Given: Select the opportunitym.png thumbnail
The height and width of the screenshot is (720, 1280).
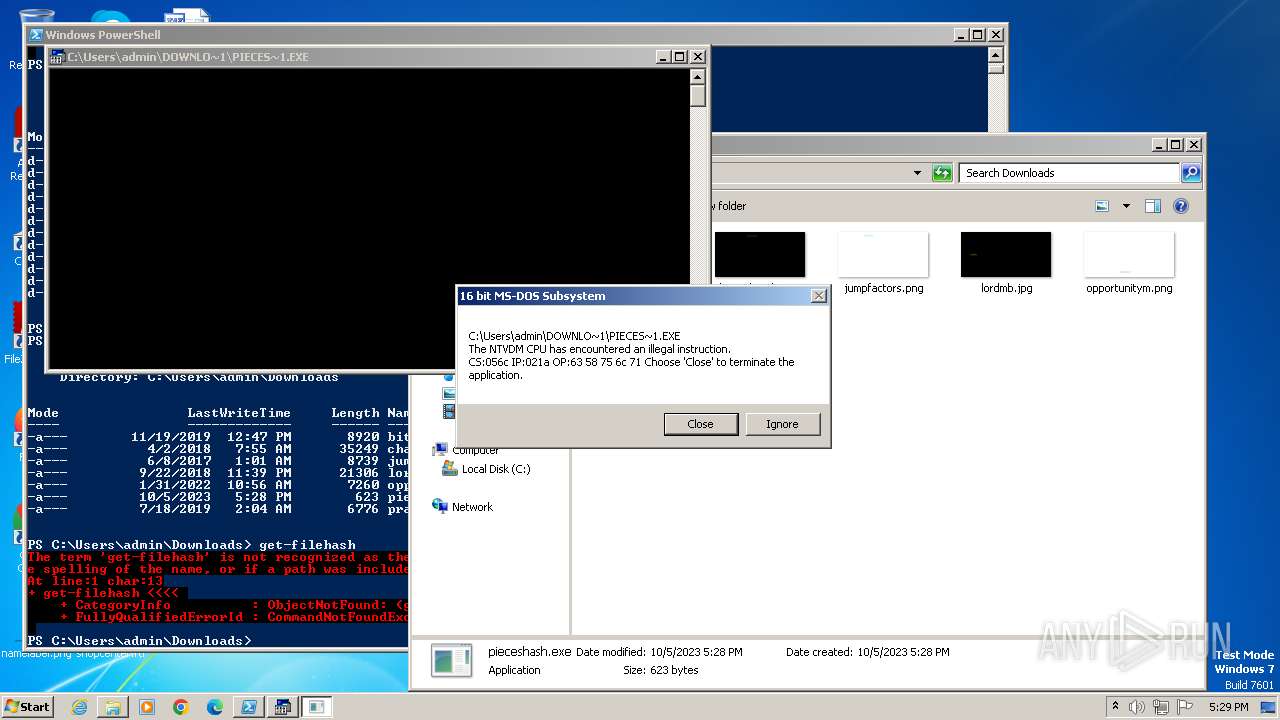Looking at the screenshot, I should (1129, 254).
